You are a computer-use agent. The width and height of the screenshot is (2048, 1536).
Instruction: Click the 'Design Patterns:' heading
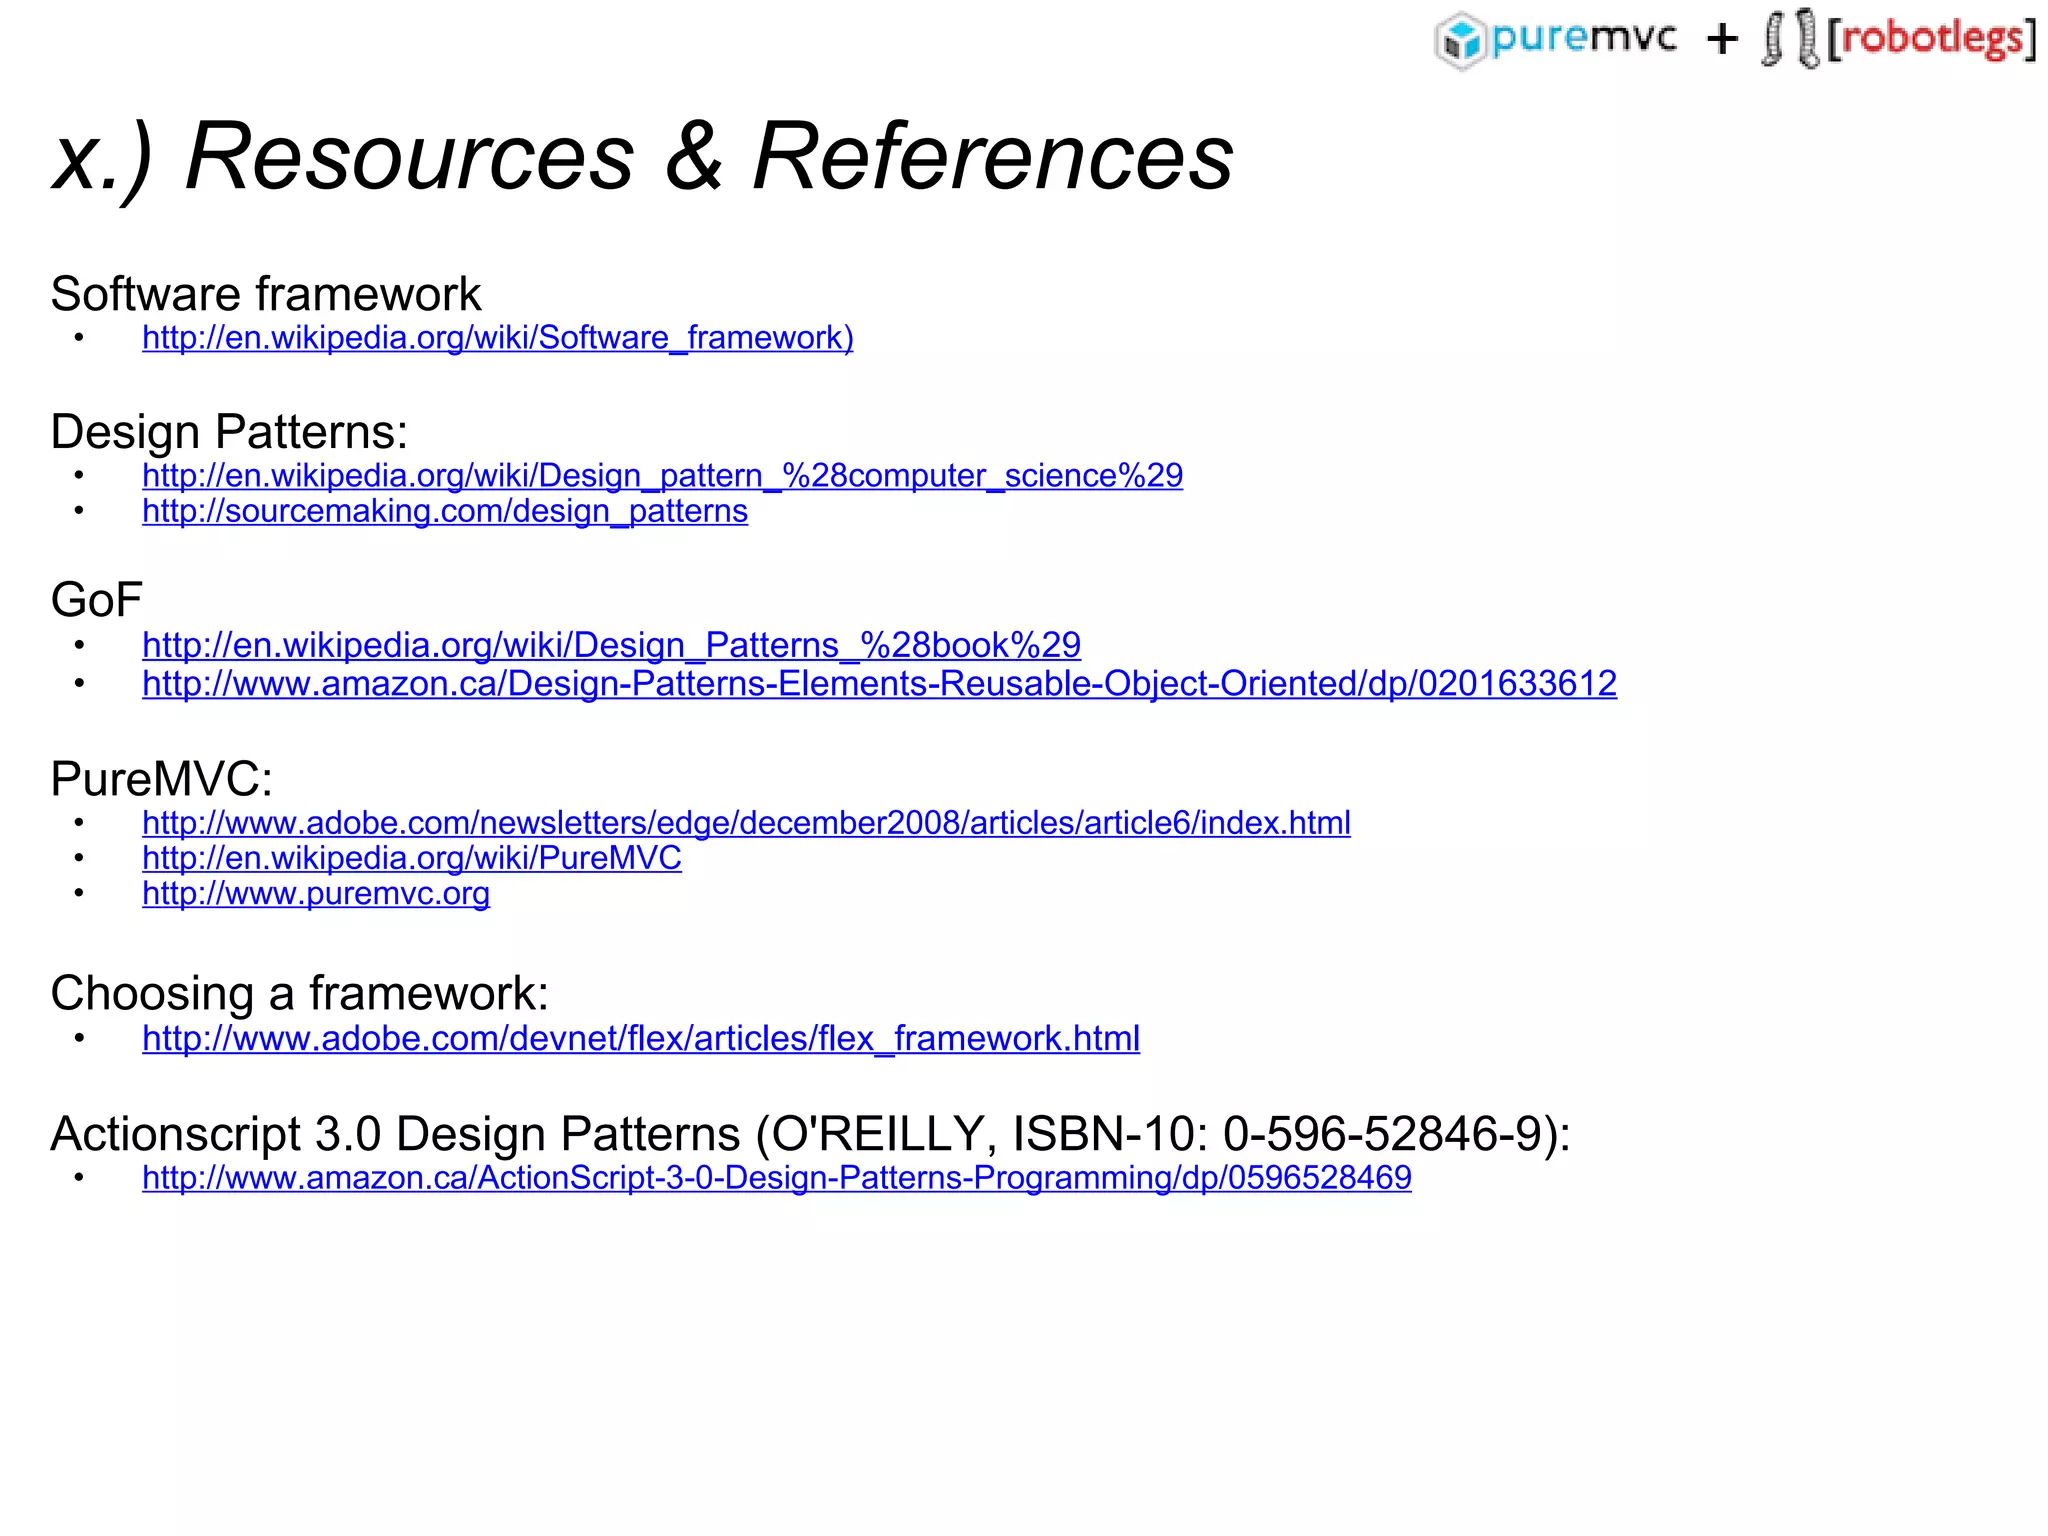230,432
